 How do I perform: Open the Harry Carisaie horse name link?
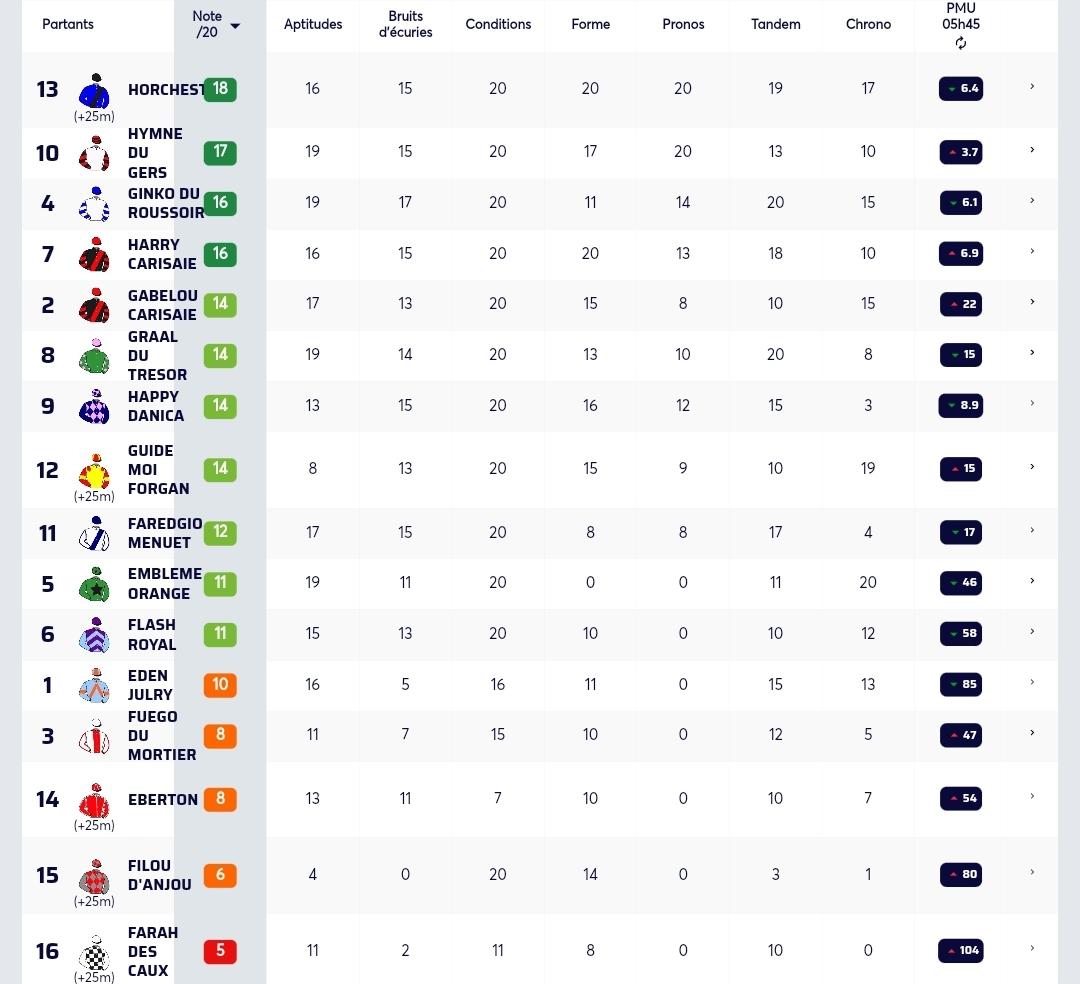click(x=162, y=254)
